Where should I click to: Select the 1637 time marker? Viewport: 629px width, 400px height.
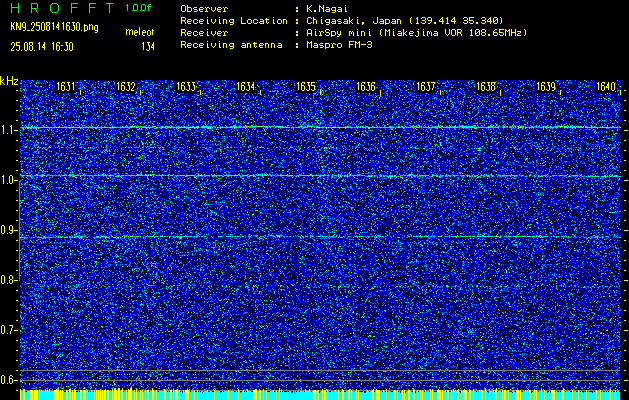(426, 87)
